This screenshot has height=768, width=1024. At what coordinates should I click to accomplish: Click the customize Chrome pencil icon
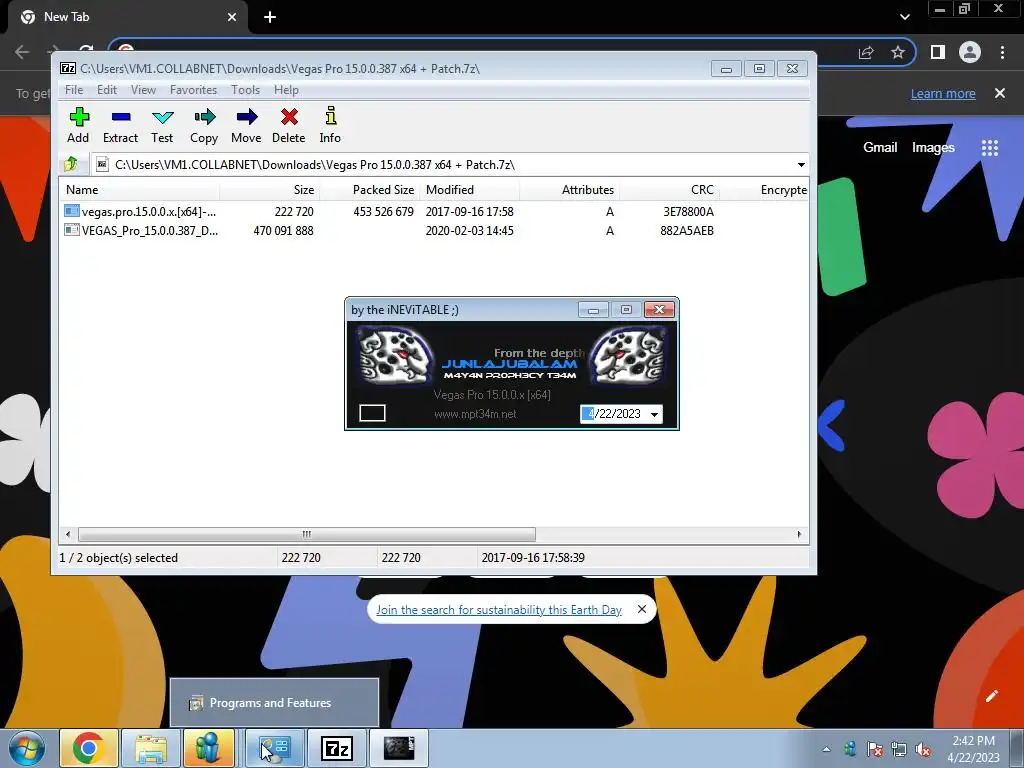click(991, 696)
